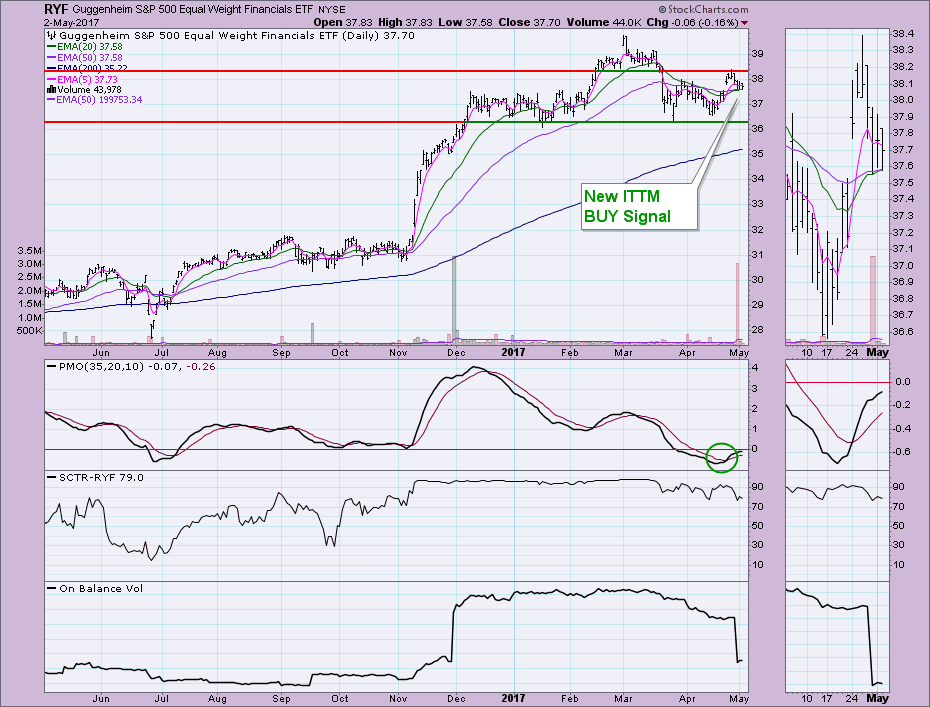This screenshot has width=930, height=707.
Task: Click the red down-triangle change indicator
Action: click(744, 23)
